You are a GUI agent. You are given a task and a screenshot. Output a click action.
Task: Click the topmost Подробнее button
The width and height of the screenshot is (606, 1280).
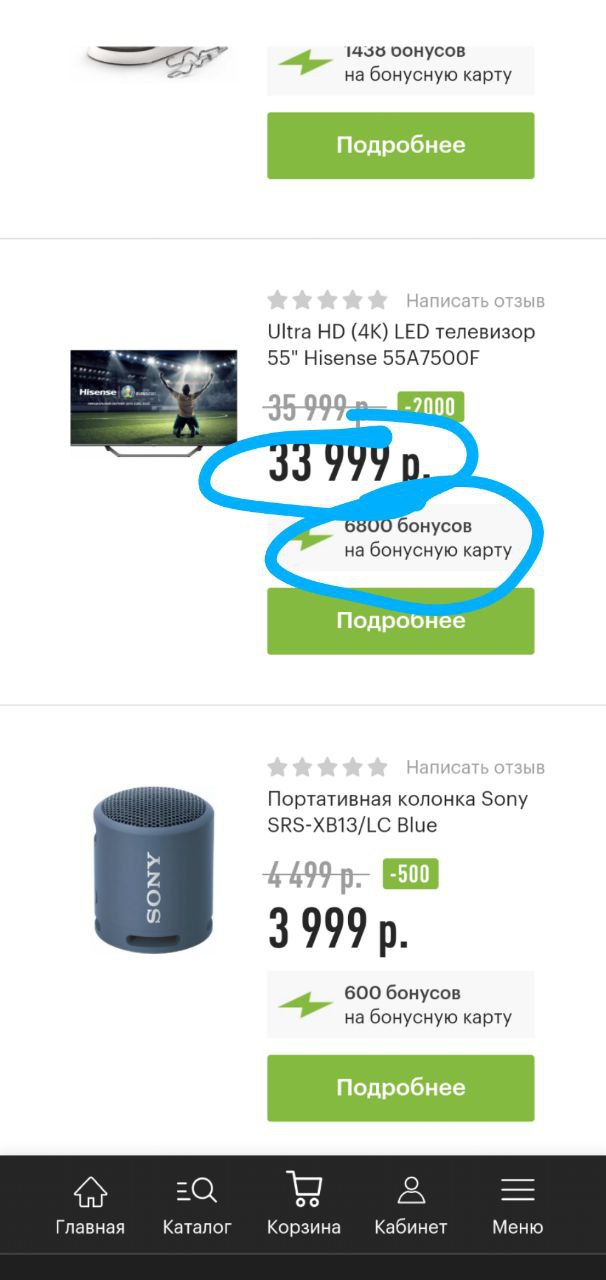pyautogui.click(x=401, y=146)
